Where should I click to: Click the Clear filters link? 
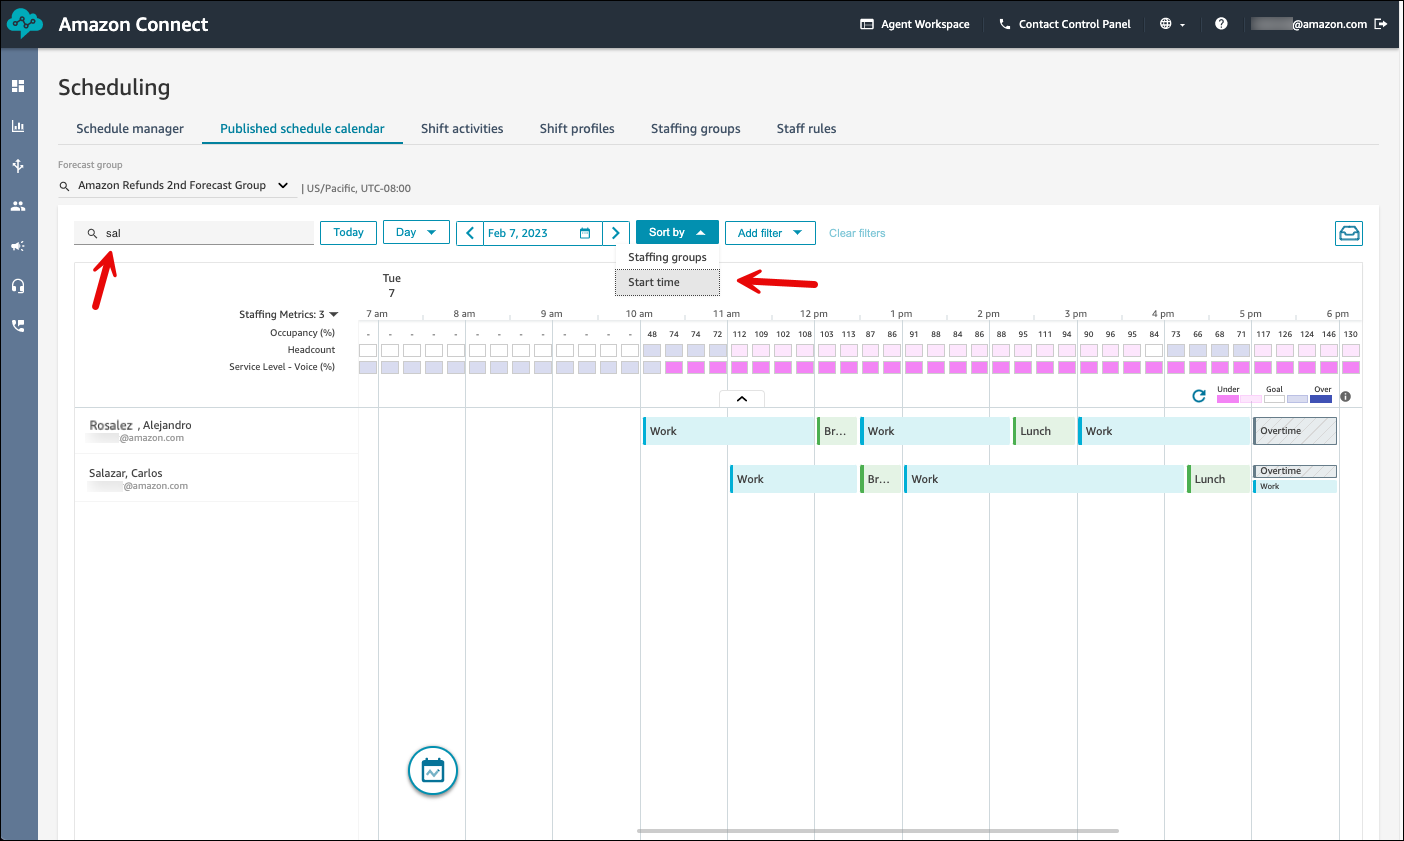click(x=857, y=233)
